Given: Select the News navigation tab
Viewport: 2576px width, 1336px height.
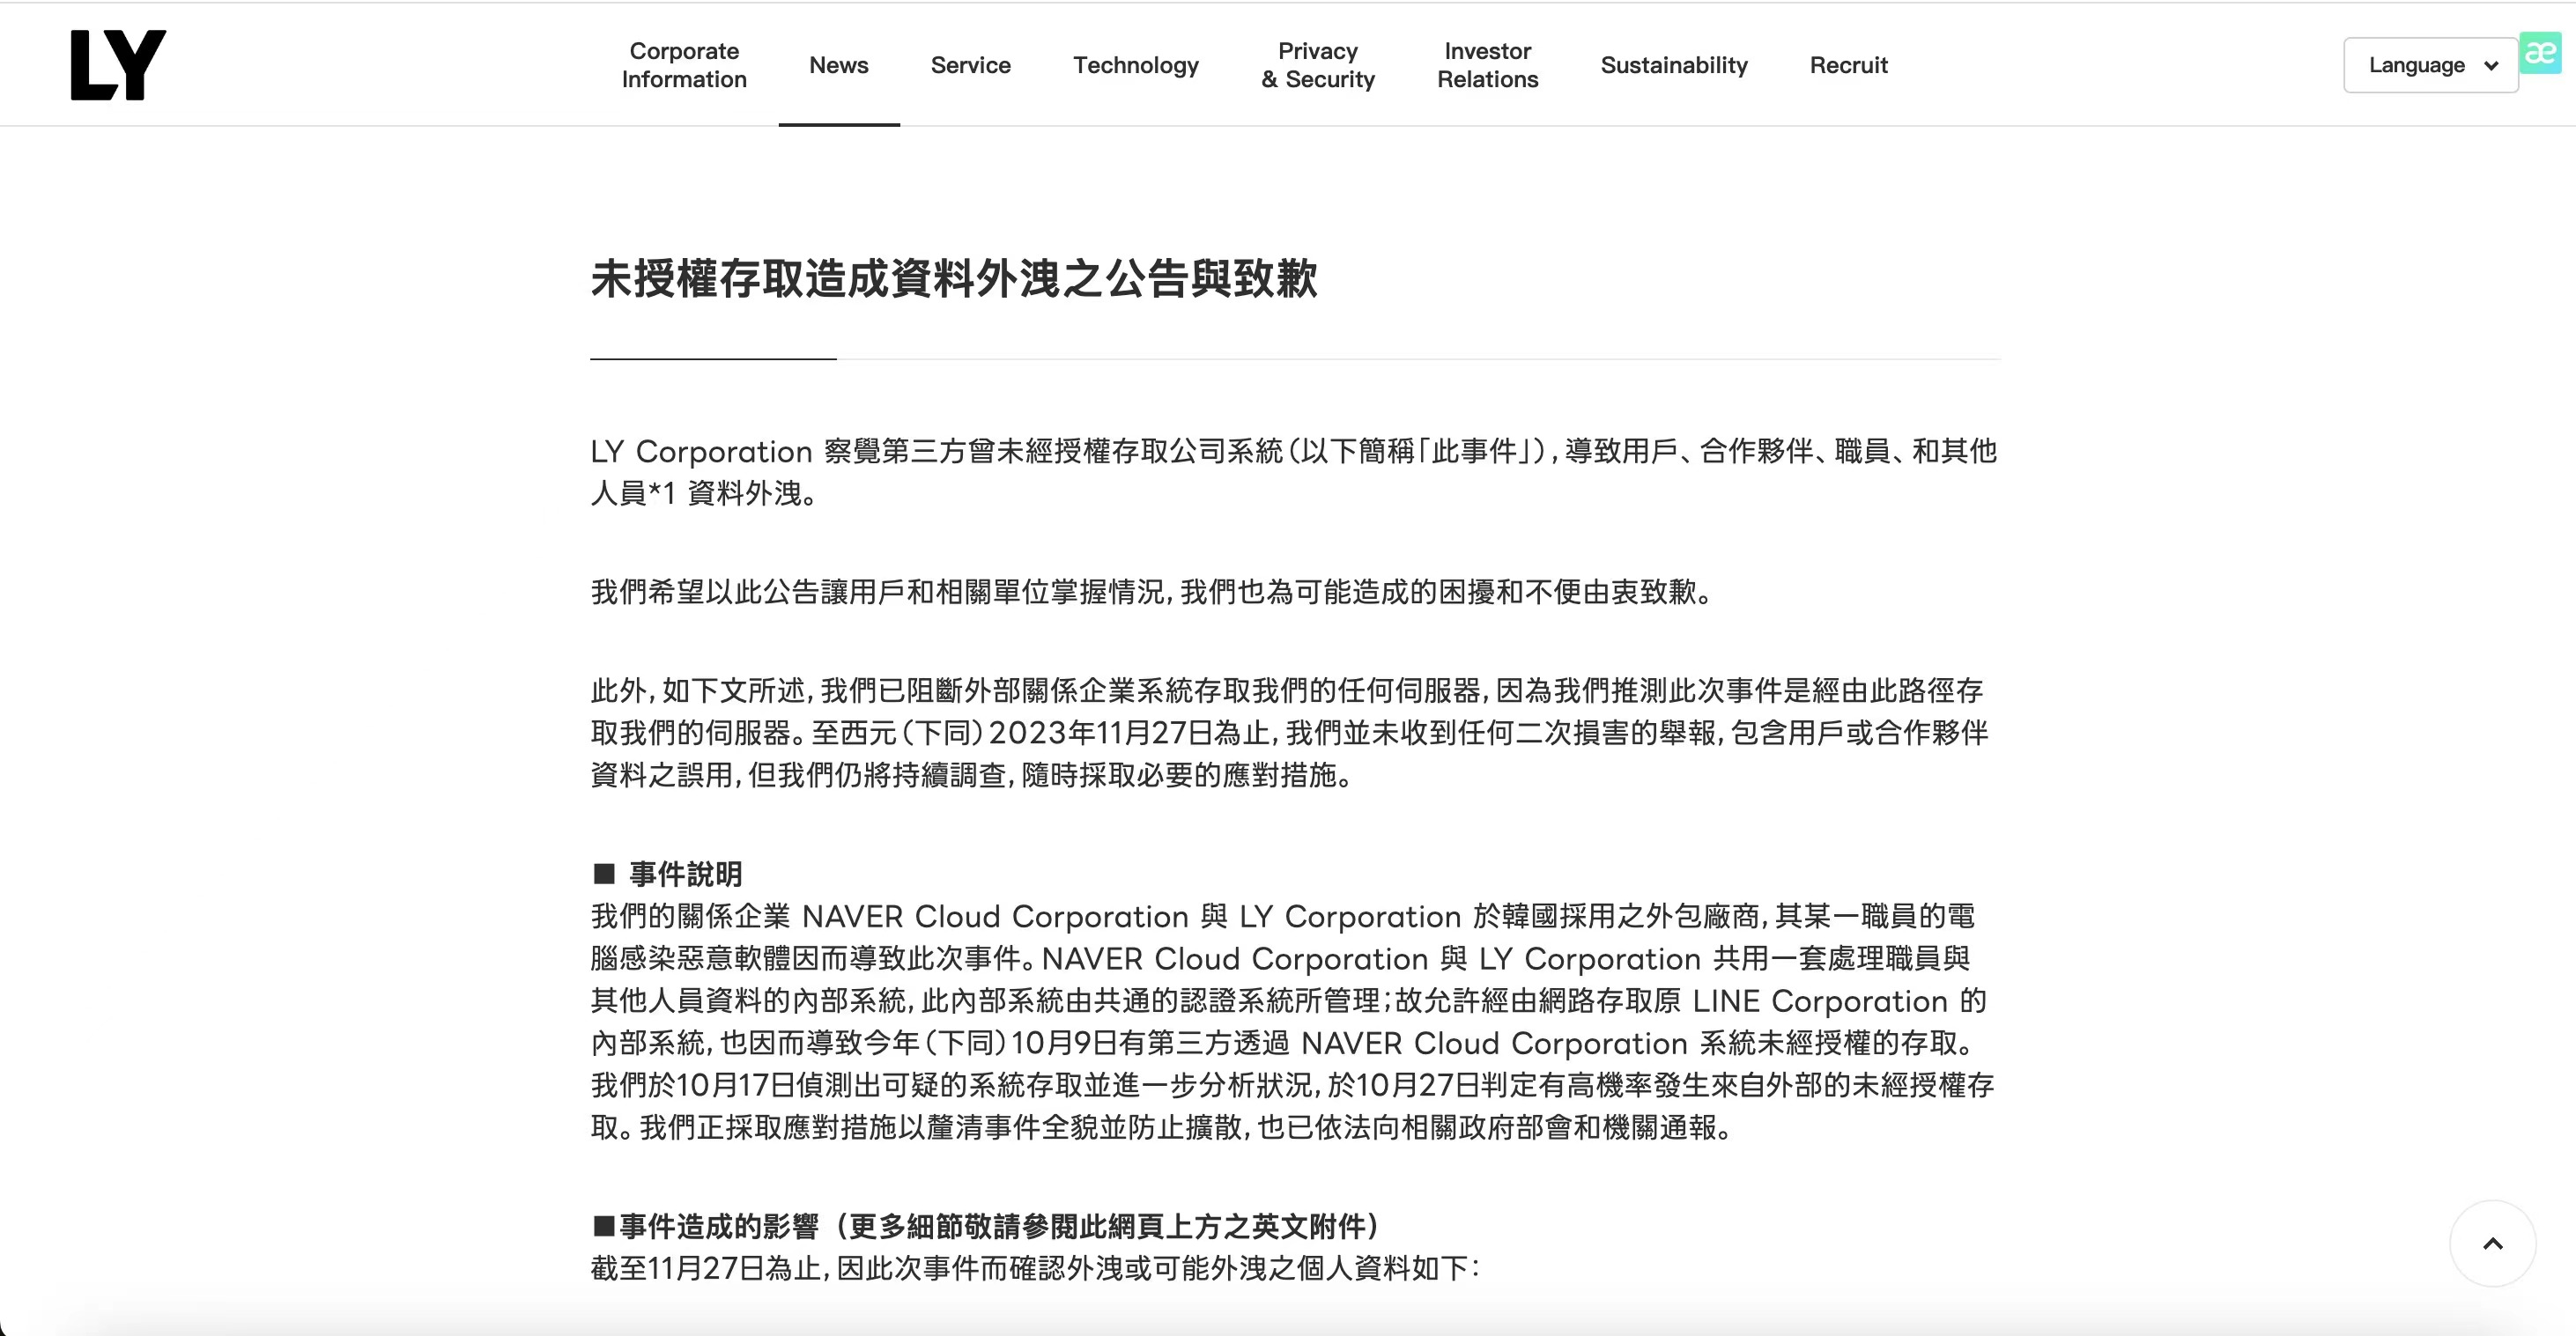Looking at the screenshot, I should 839,65.
